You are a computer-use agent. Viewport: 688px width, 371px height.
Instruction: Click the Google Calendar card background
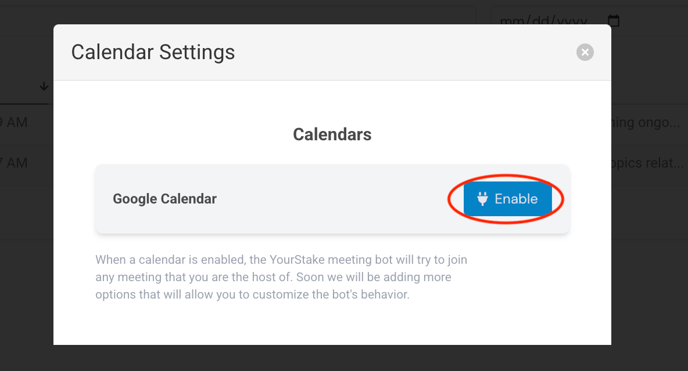[x=332, y=199]
